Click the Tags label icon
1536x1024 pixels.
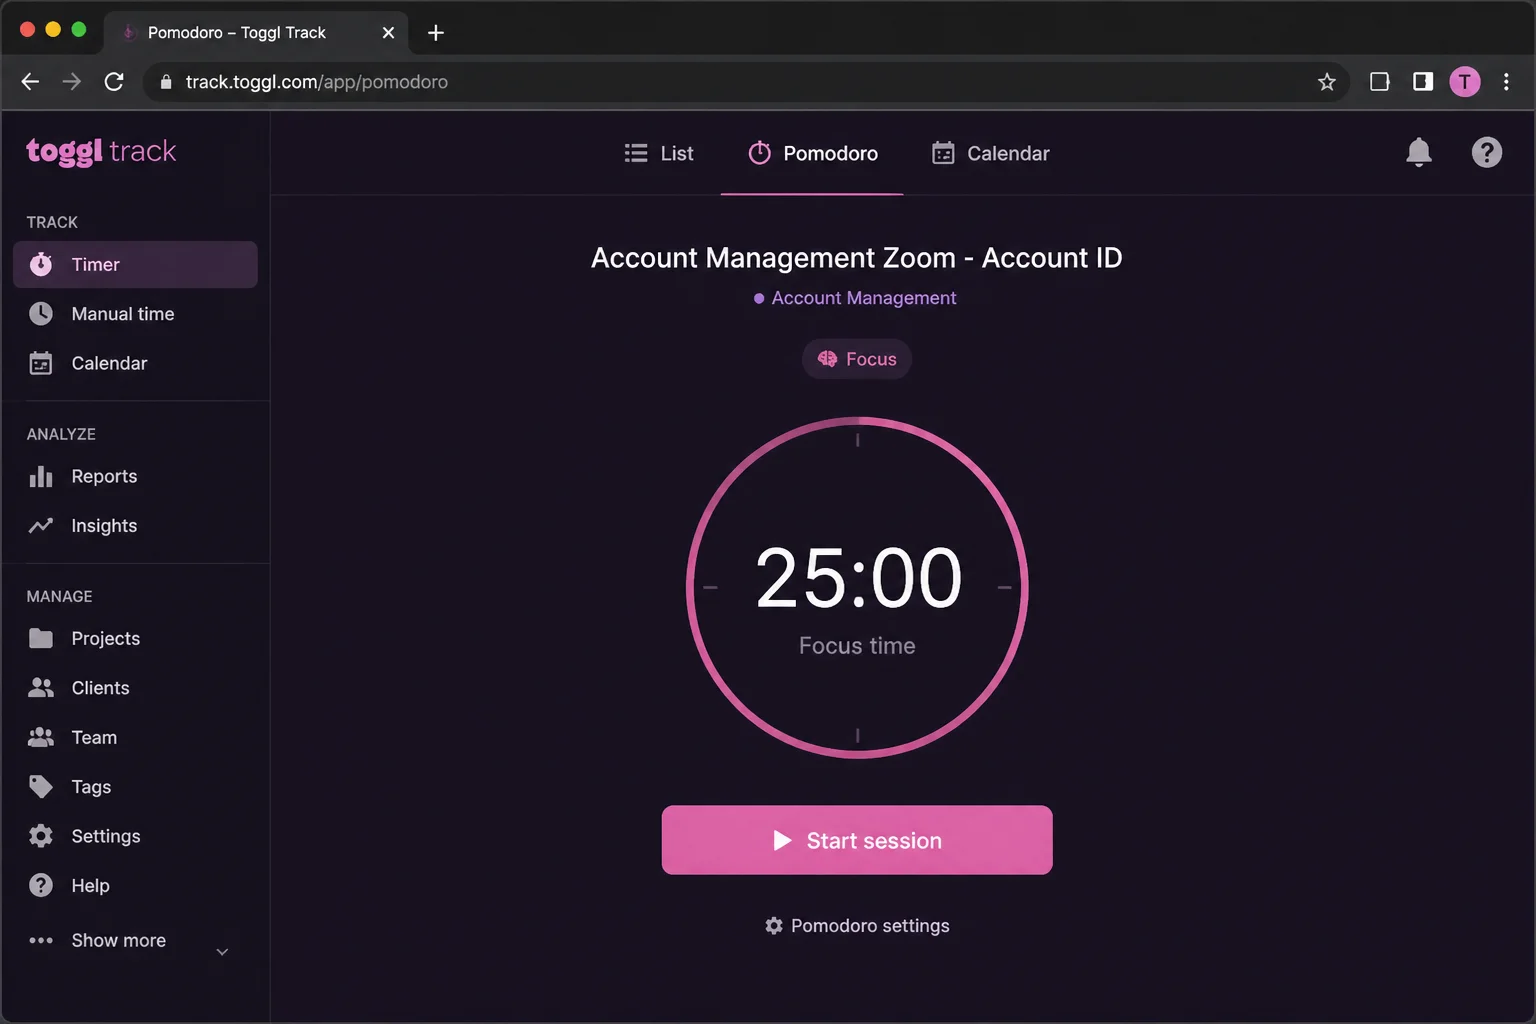[41, 787]
